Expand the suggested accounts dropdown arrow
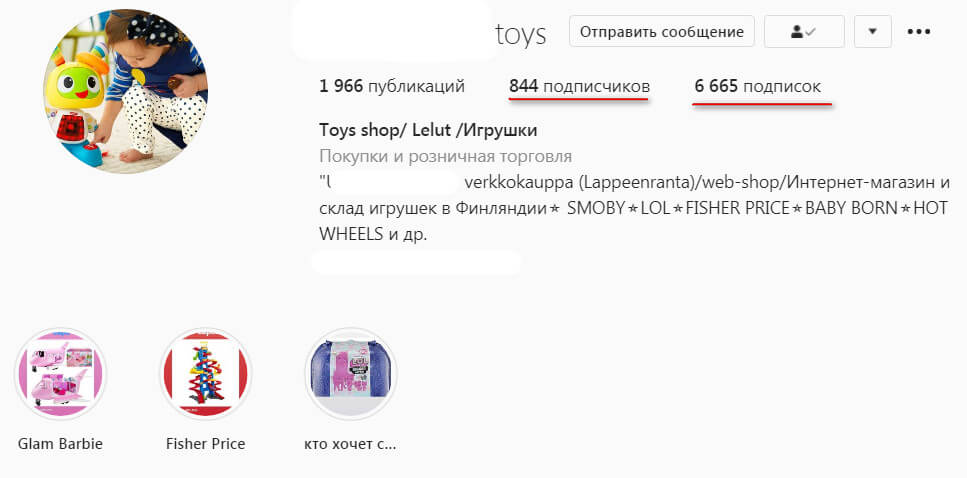The image size is (967, 478). click(x=873, y=31)
